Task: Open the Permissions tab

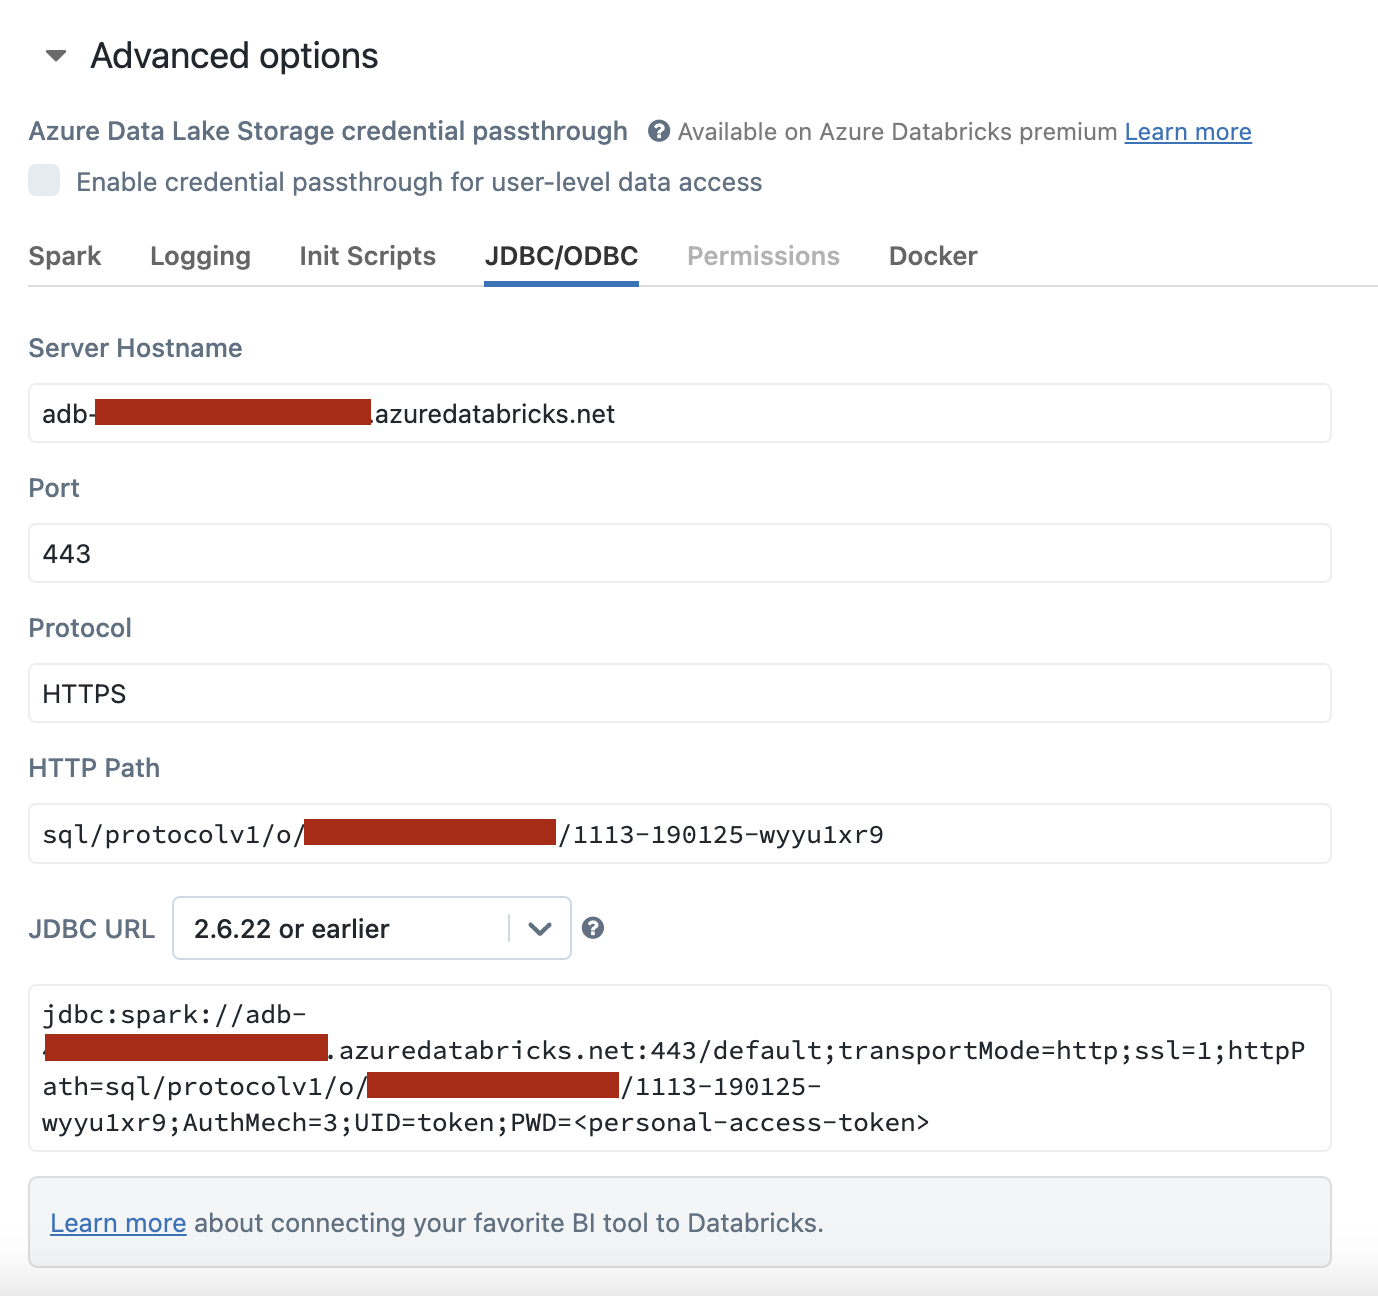Action: 763,256
